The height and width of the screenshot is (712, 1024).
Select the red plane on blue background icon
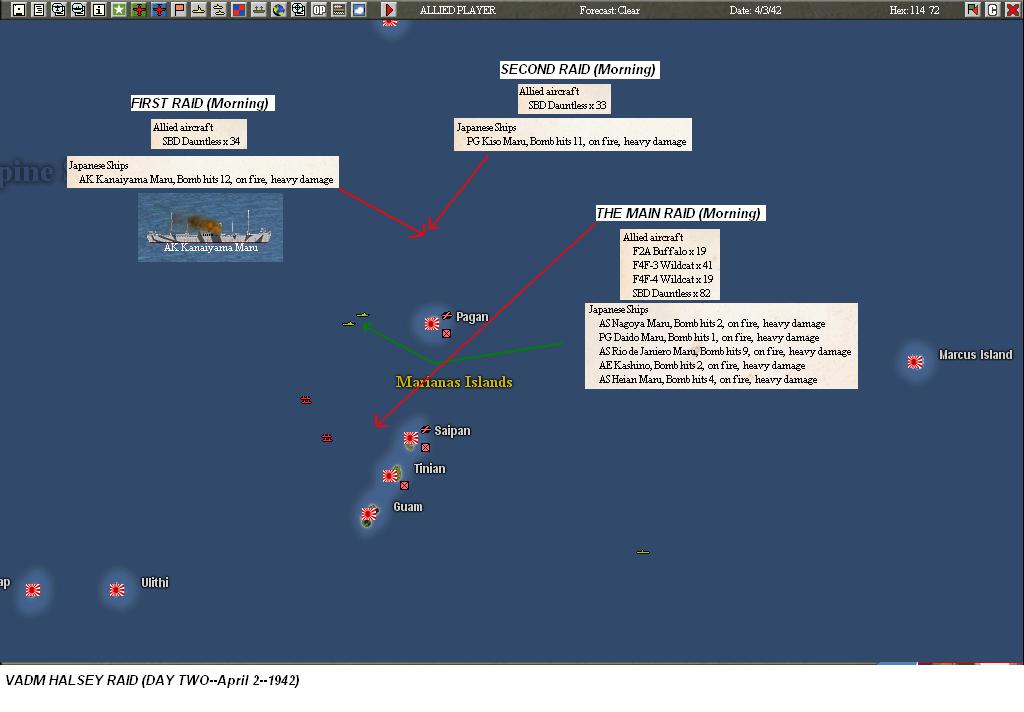pyautogui.click(x=159, y=10)
